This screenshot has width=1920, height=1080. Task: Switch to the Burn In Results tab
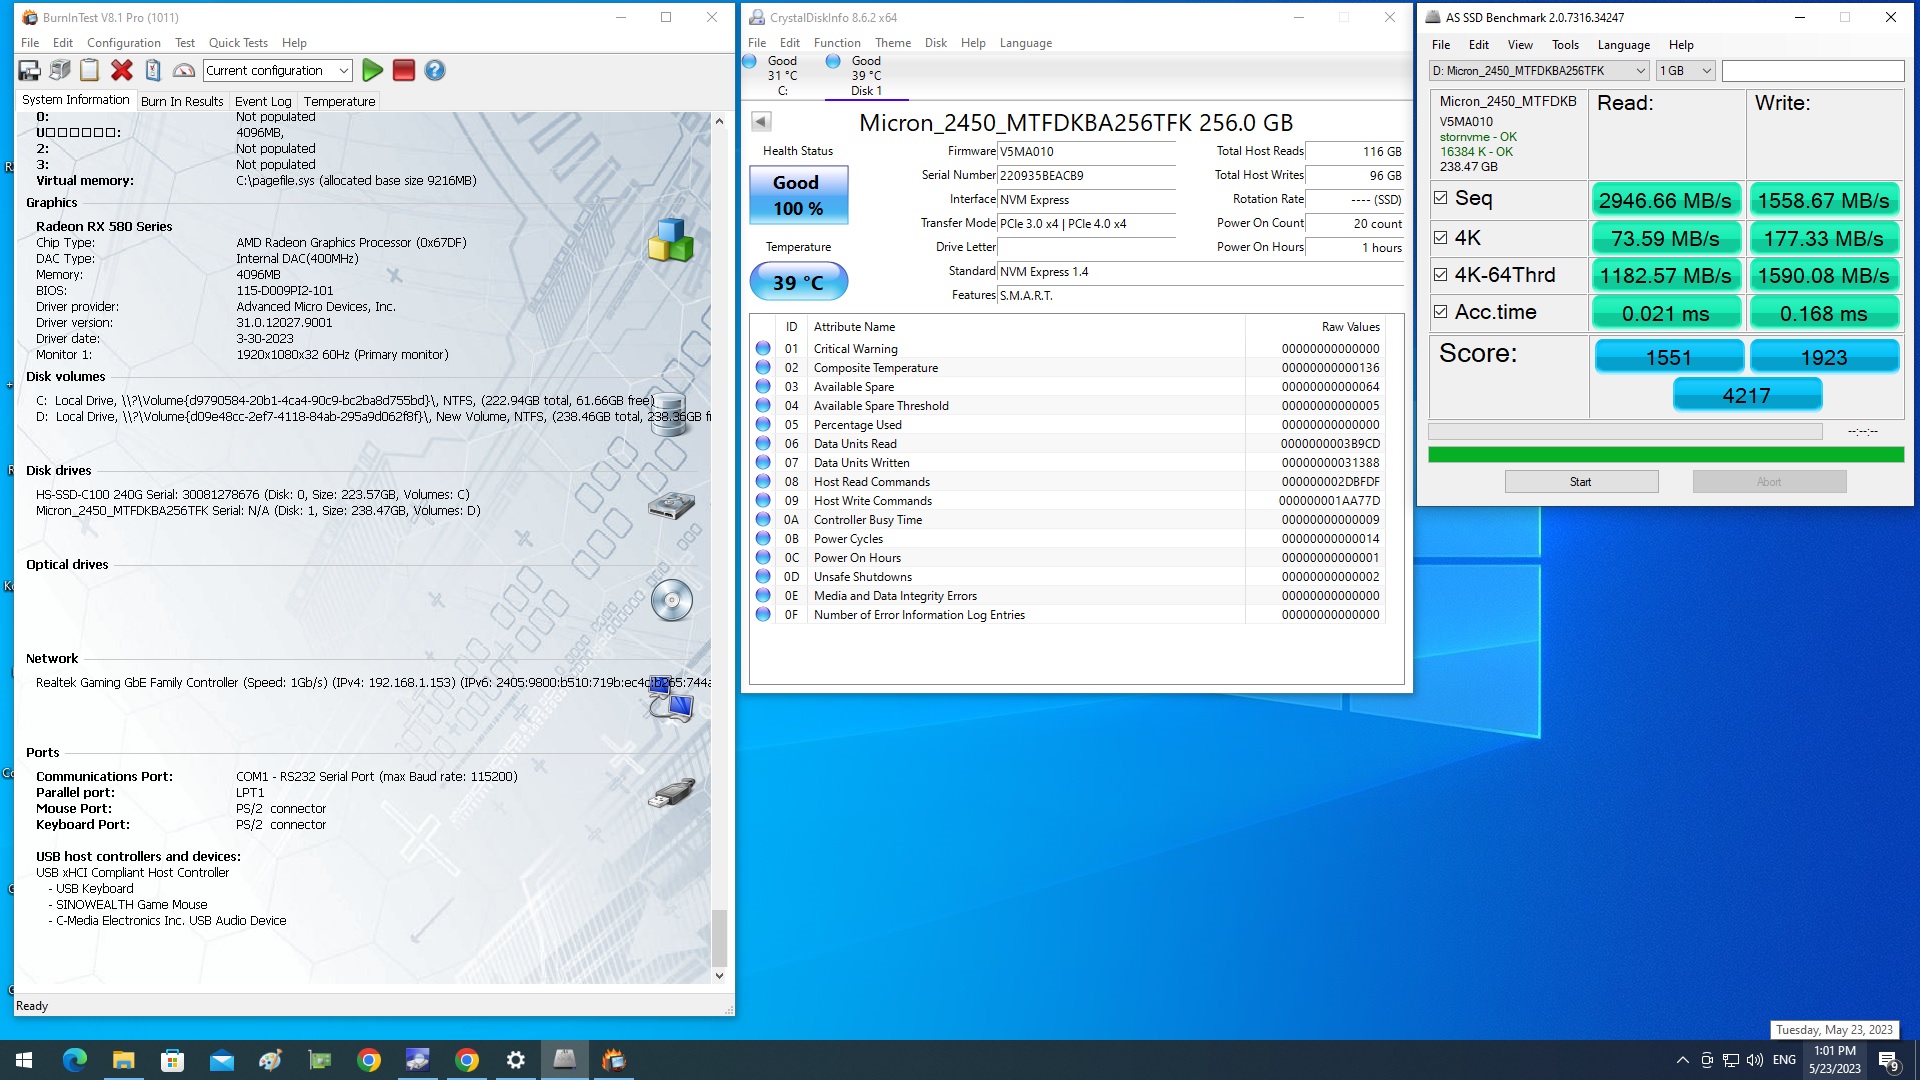pos(182,101)
